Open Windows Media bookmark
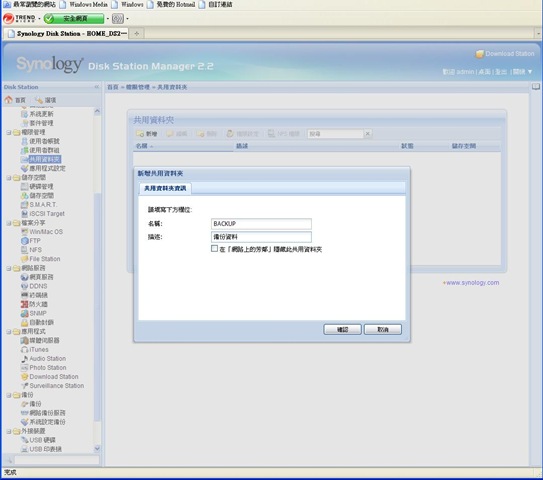The image size is (543, 480). pyautogui.click(x=84, y=5)
